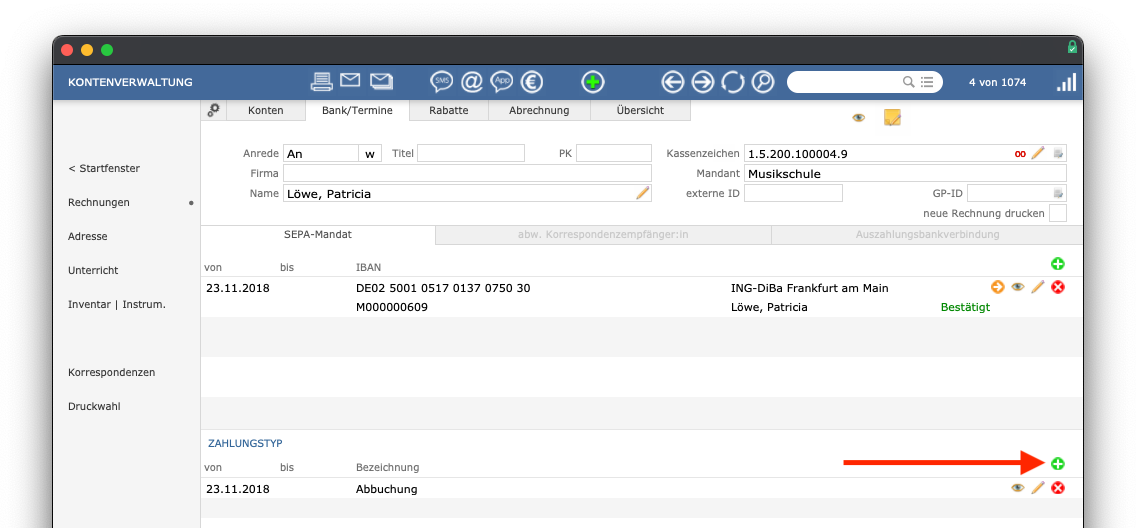Click into the PK input field
Viewport: 1139px width, 528px height.
614,153
